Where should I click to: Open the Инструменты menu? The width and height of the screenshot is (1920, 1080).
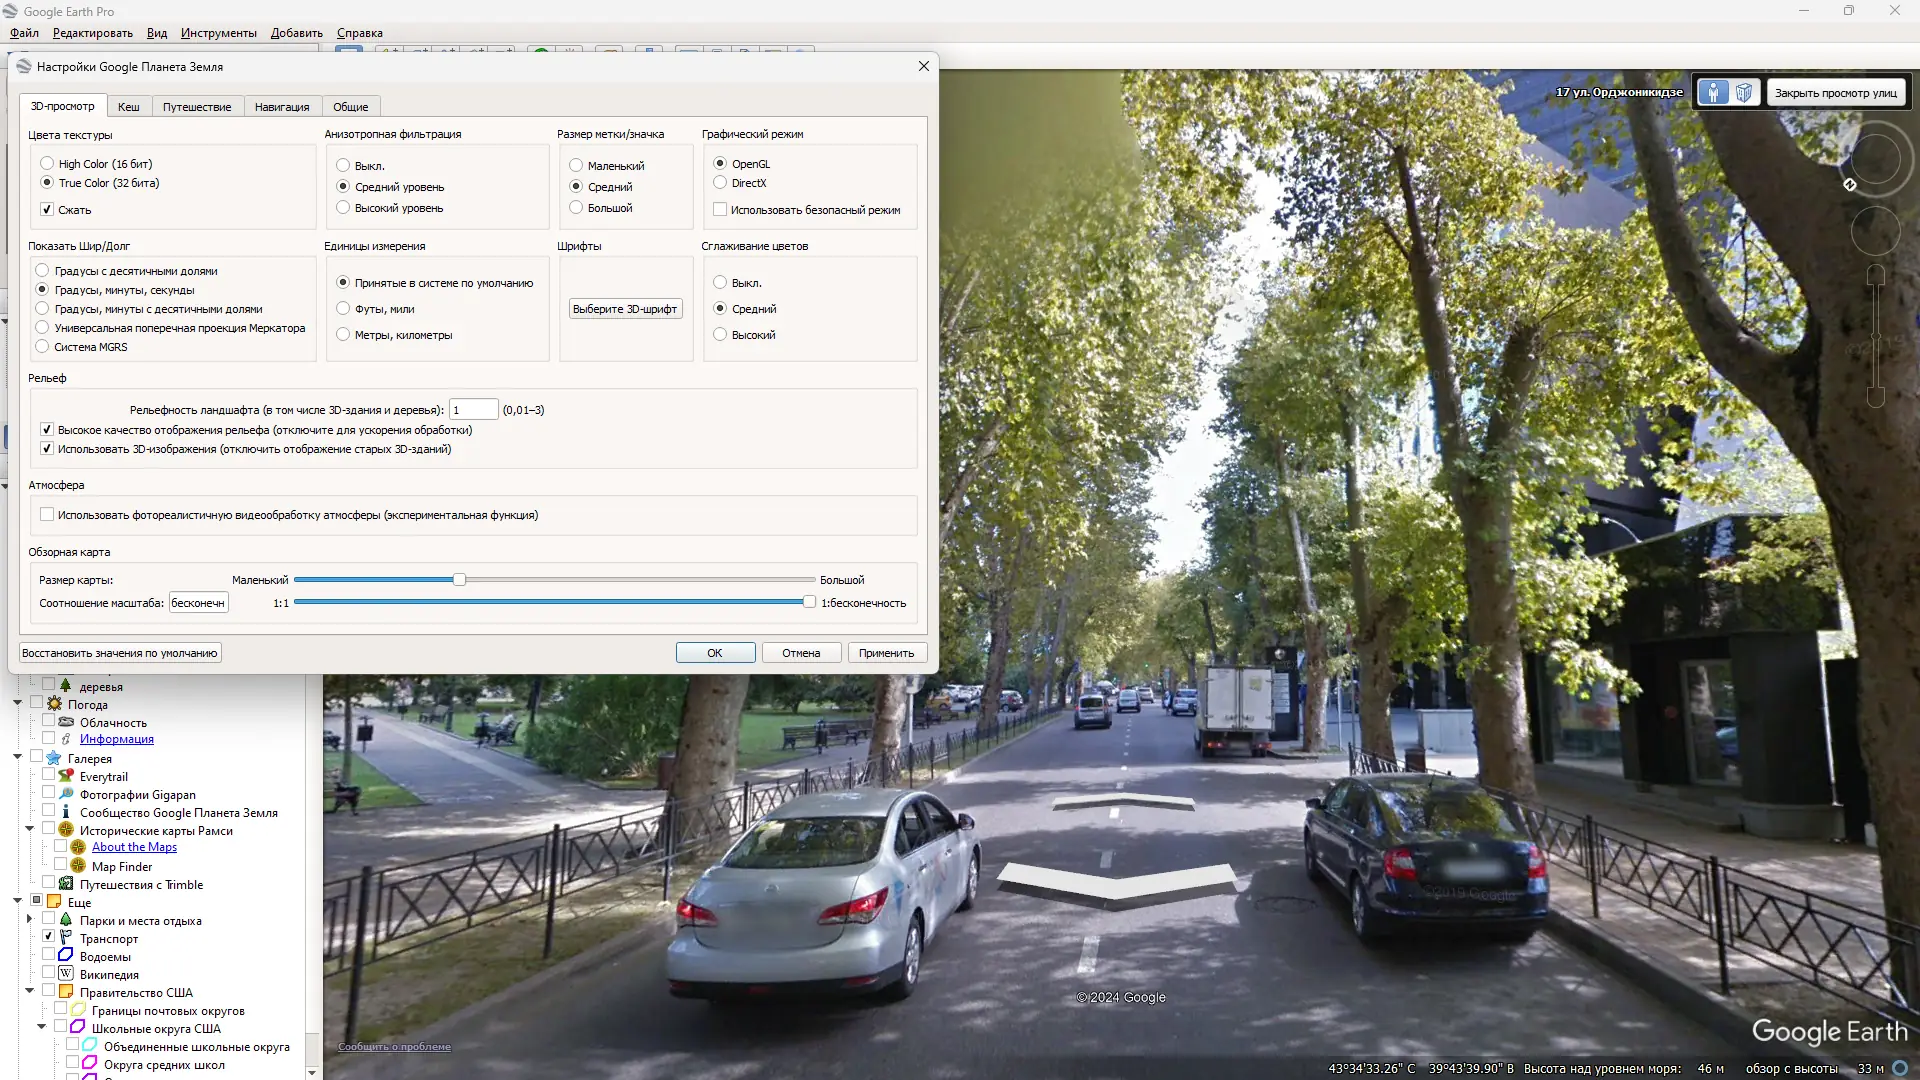click(218, 33)
